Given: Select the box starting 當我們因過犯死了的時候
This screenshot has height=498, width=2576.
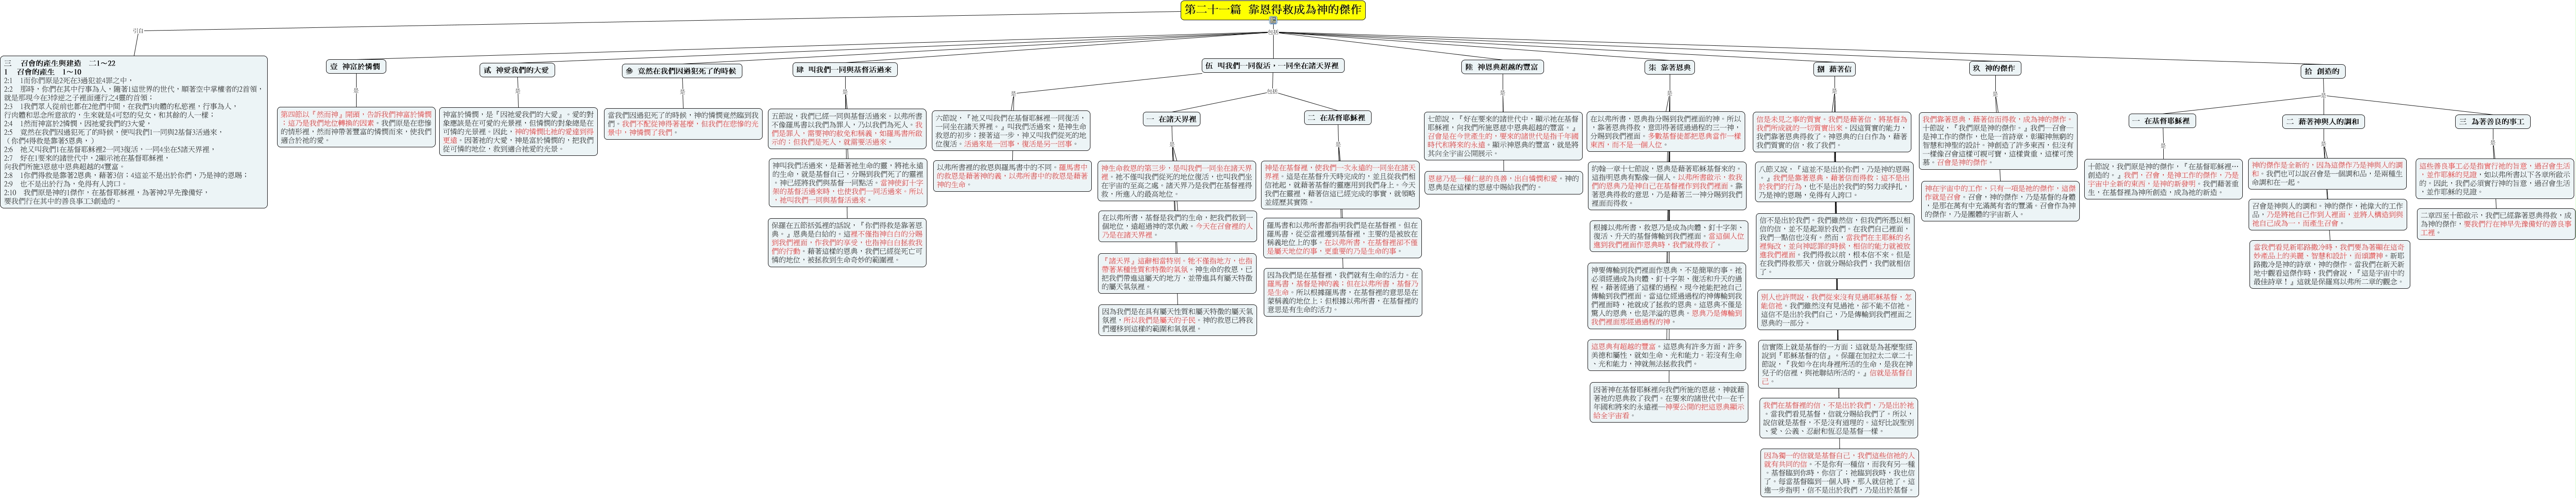Looking at the screenshot, I should [682, 124].
